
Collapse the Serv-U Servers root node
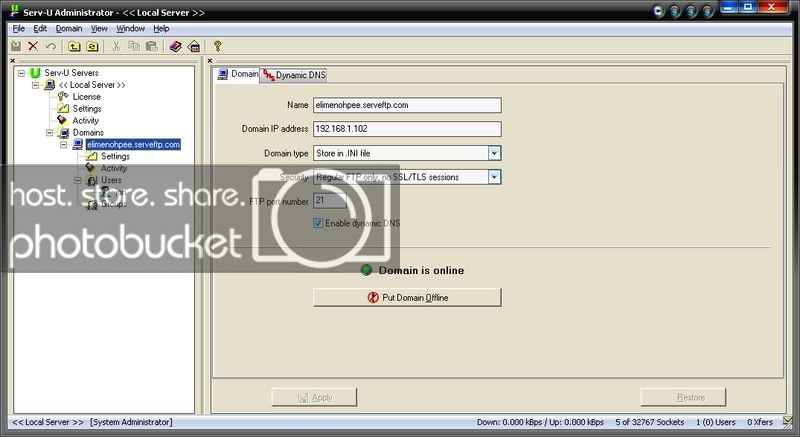pos(21,73)
